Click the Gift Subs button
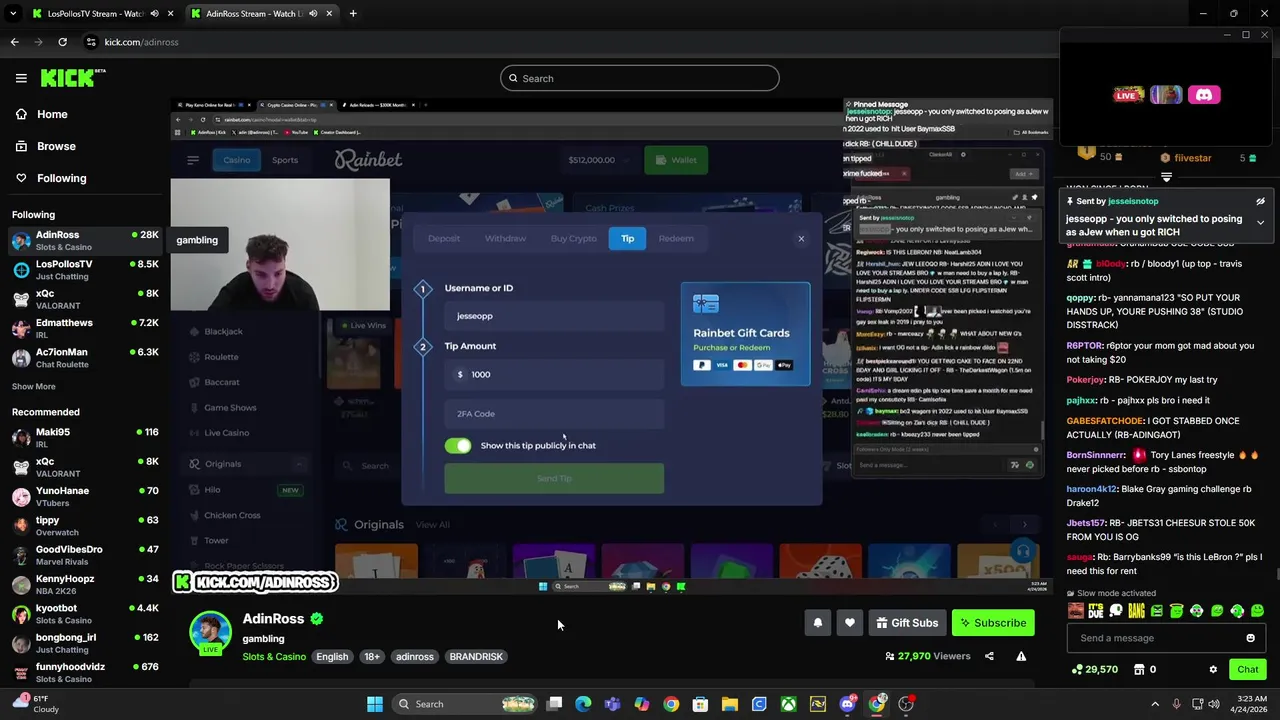1280x720 pixels. [x=907, y=623]
